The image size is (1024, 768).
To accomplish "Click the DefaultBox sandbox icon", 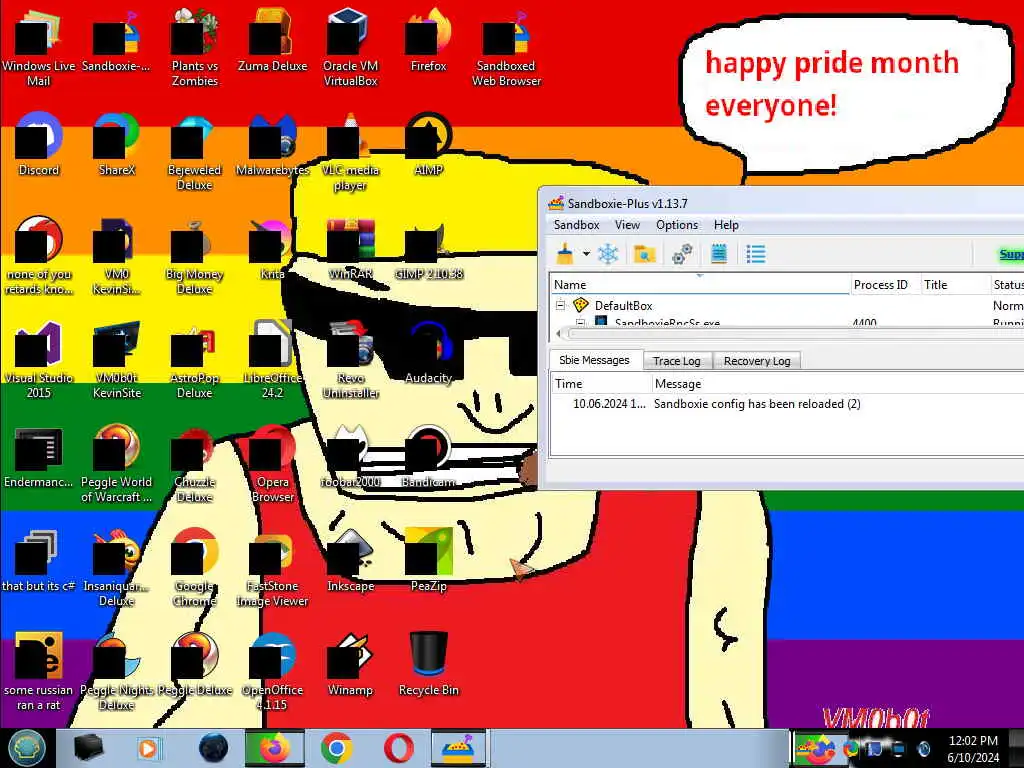I will tap(581, 305).
